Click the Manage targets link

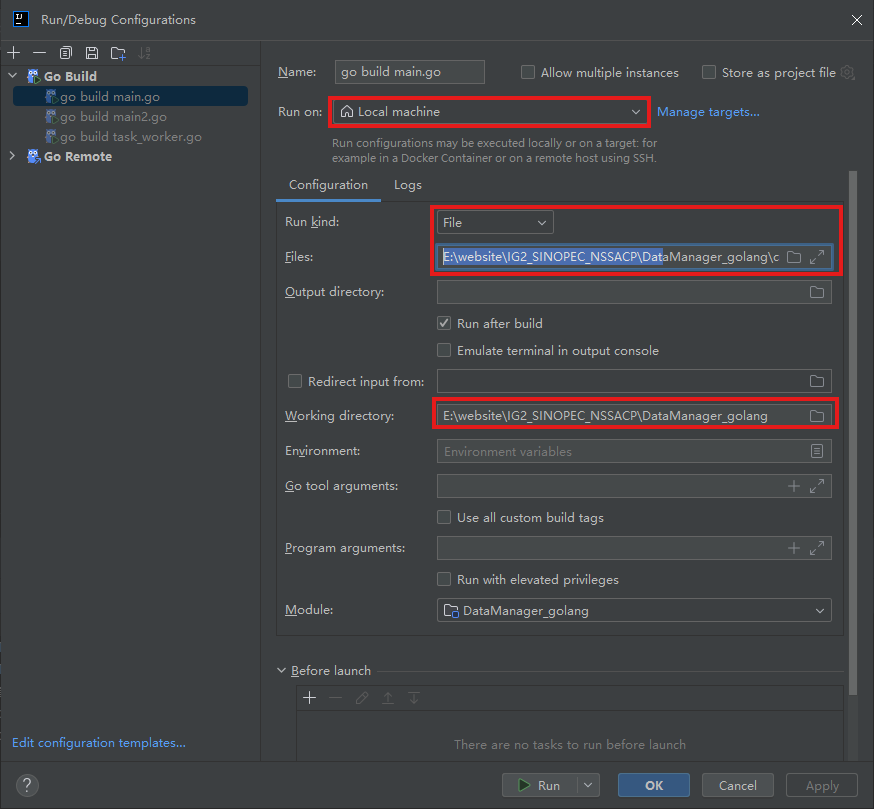click(708, 112)
